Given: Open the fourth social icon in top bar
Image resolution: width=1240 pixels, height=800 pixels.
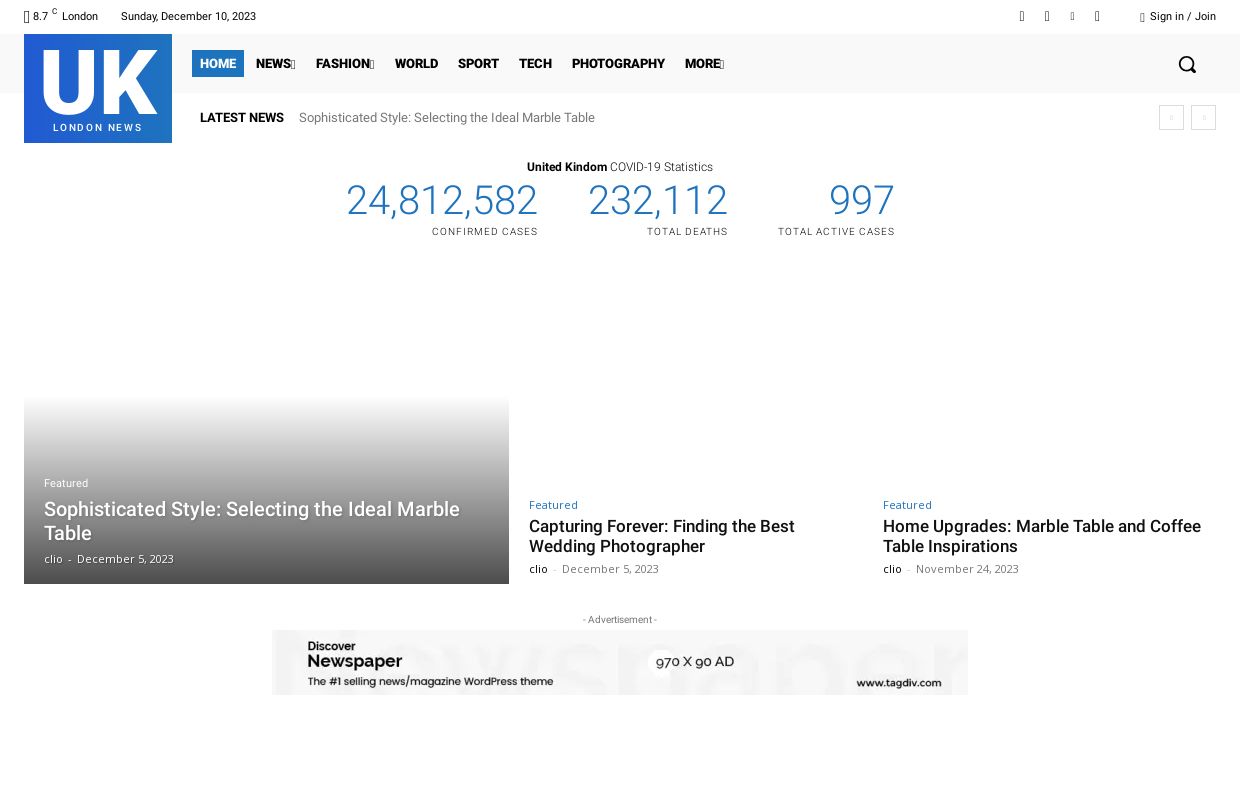Looking at the screenshot, I should coord(1097,16).
